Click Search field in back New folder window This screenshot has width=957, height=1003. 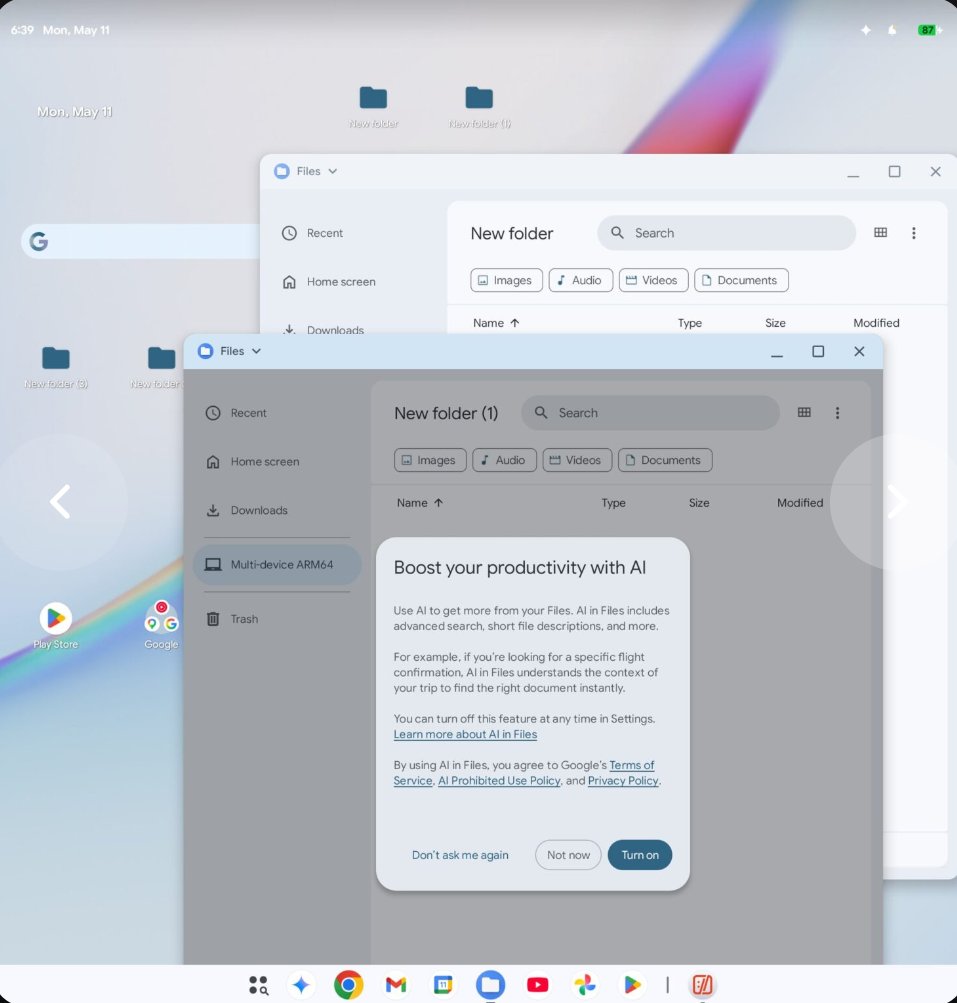726,233
